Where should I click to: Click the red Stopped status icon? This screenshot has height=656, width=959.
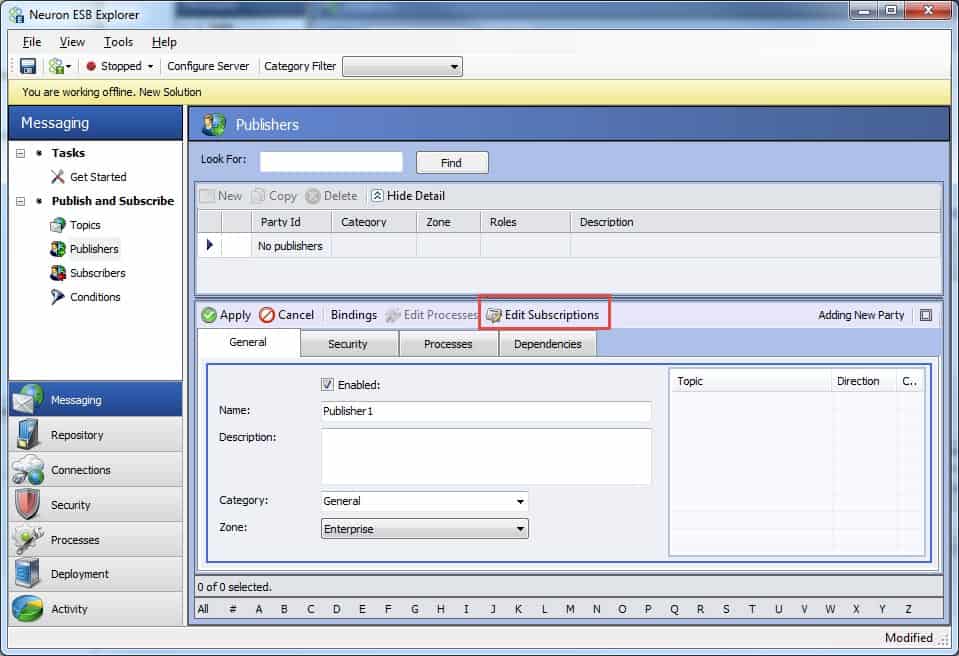[91, 66]
